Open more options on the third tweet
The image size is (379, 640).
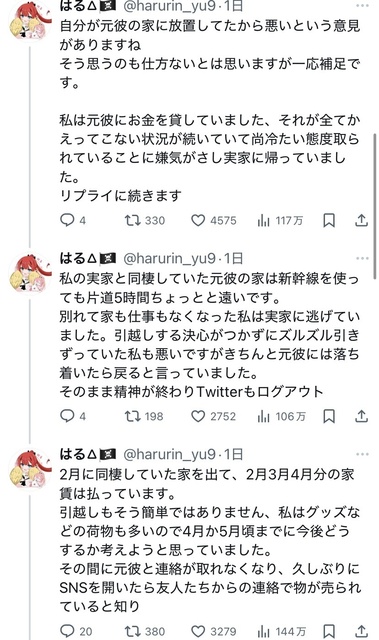click(362, 454)
